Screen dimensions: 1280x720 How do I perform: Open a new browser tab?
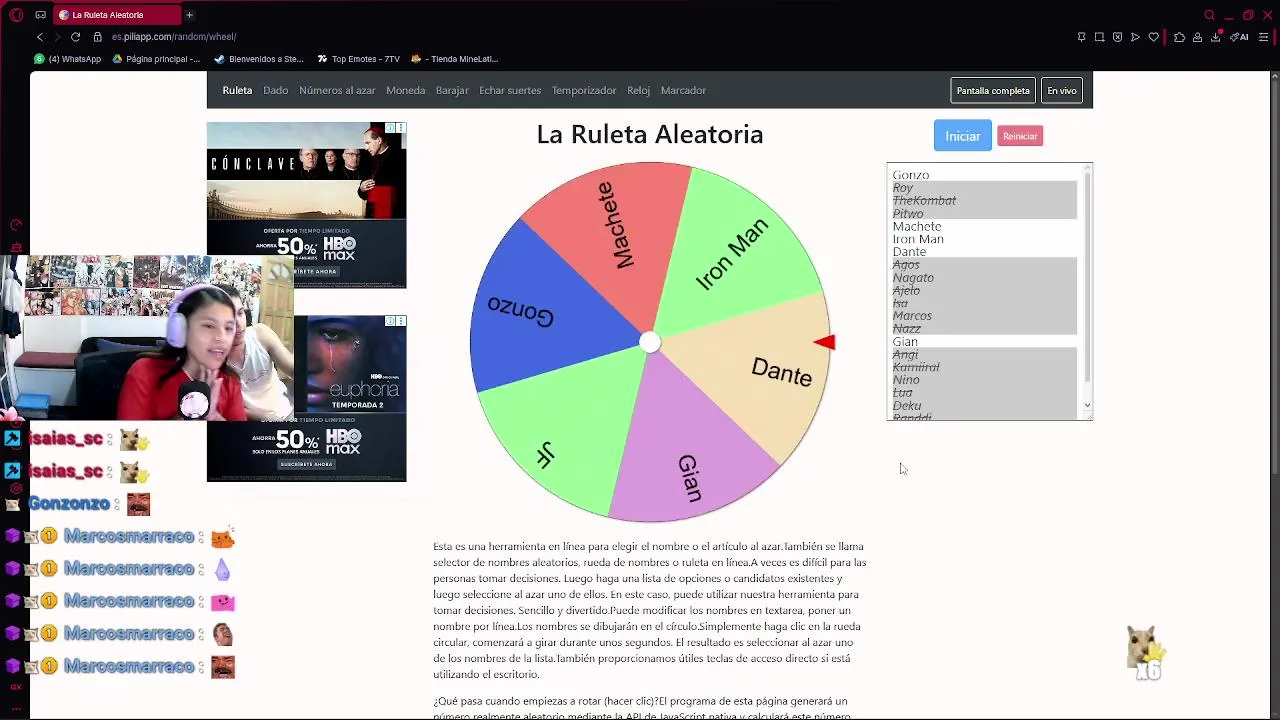[189, 15]
